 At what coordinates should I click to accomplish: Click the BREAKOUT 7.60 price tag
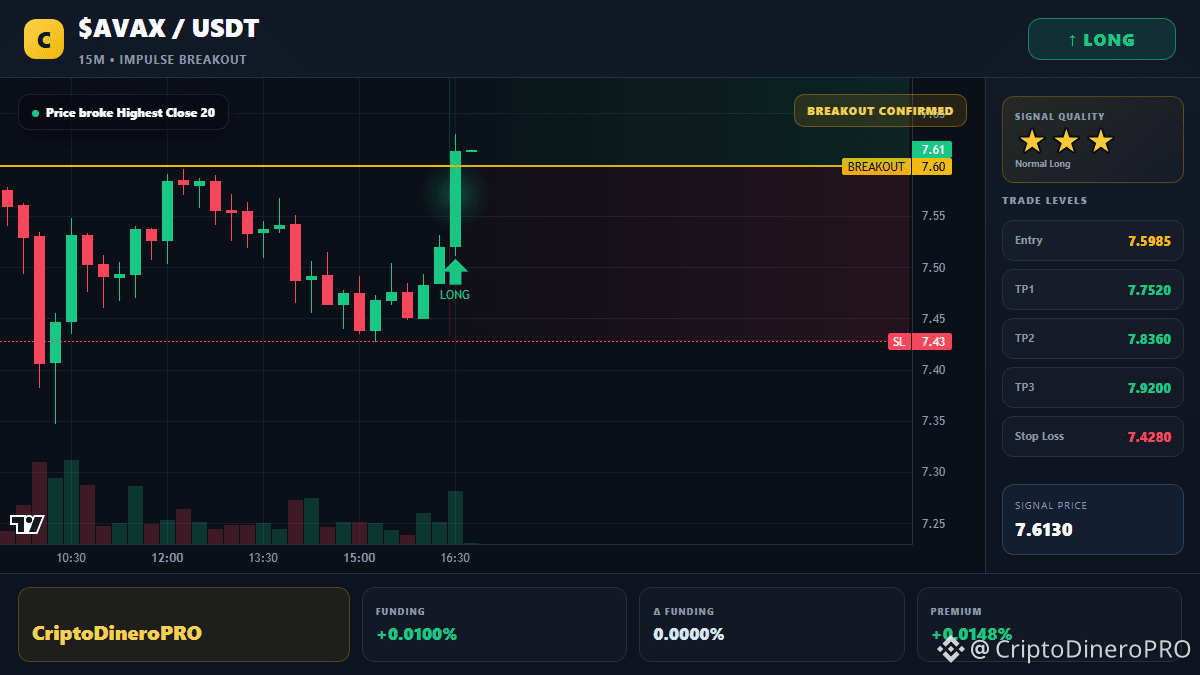click(897, 166)
